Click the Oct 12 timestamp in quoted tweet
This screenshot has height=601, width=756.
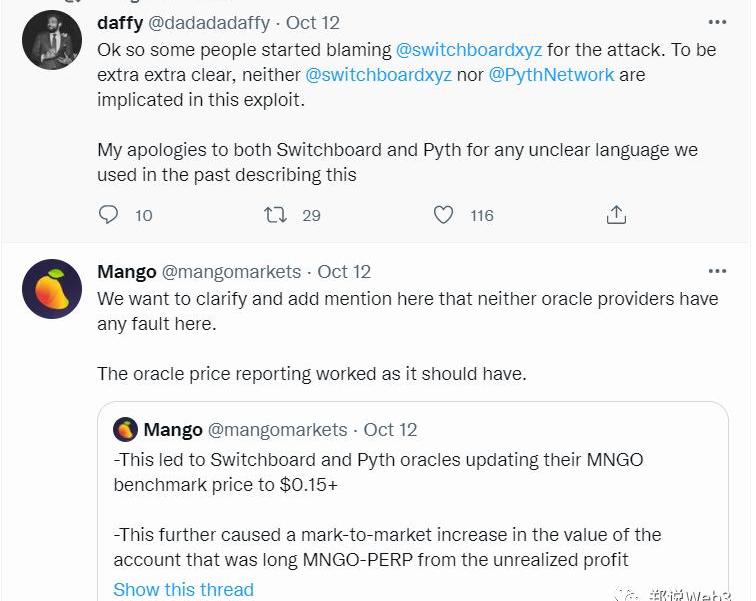(x=390, y=430)
